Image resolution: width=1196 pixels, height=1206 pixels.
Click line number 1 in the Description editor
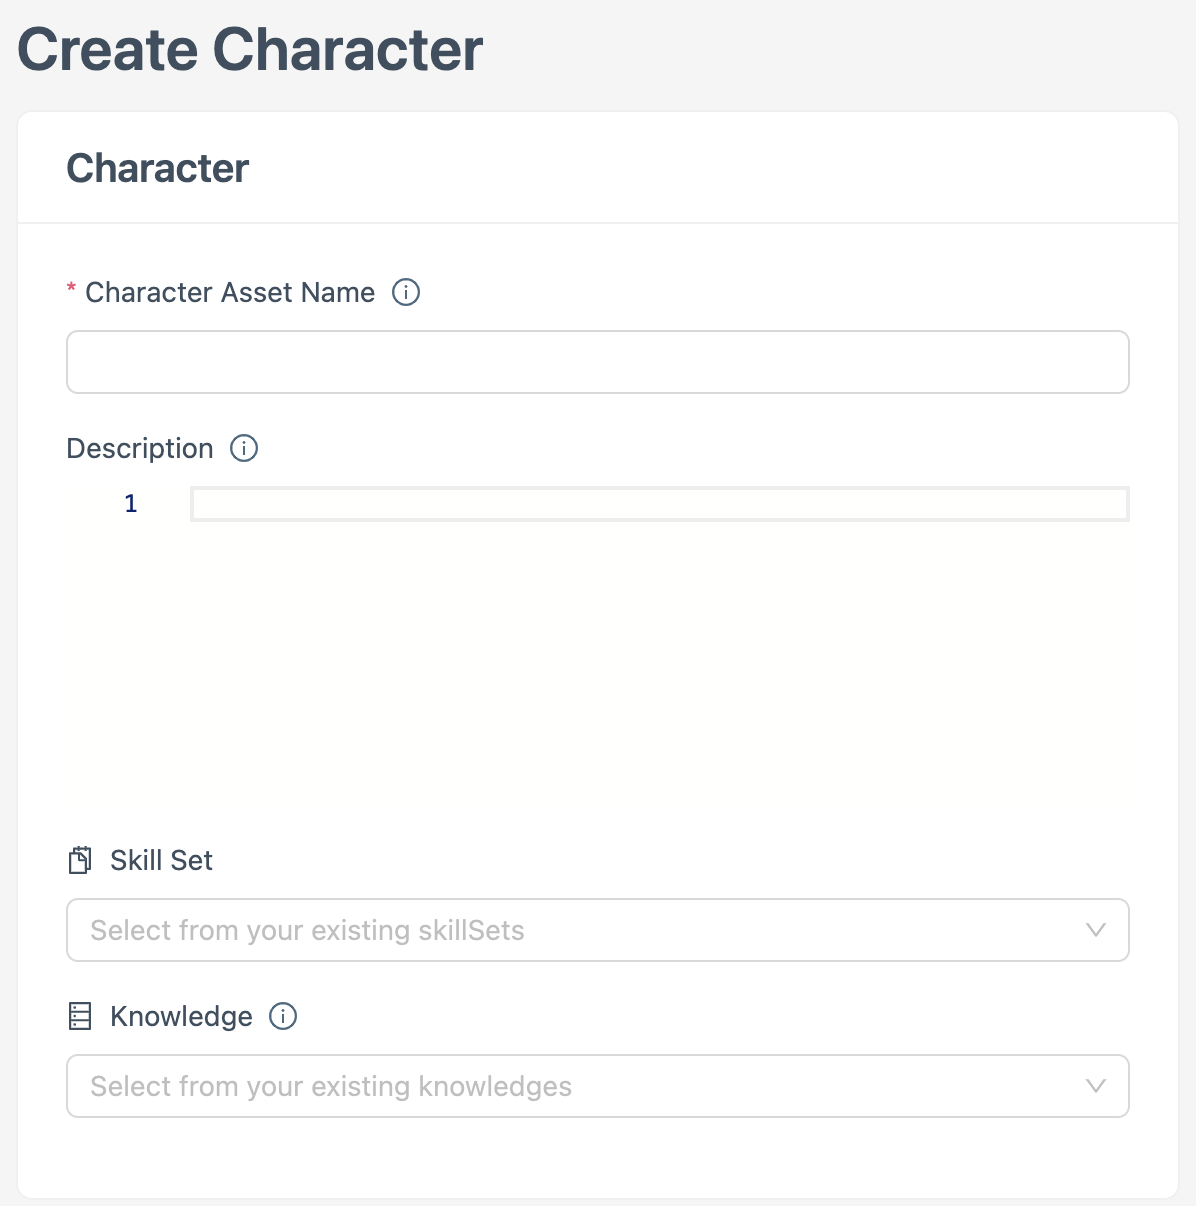click(x=130, y=504)
